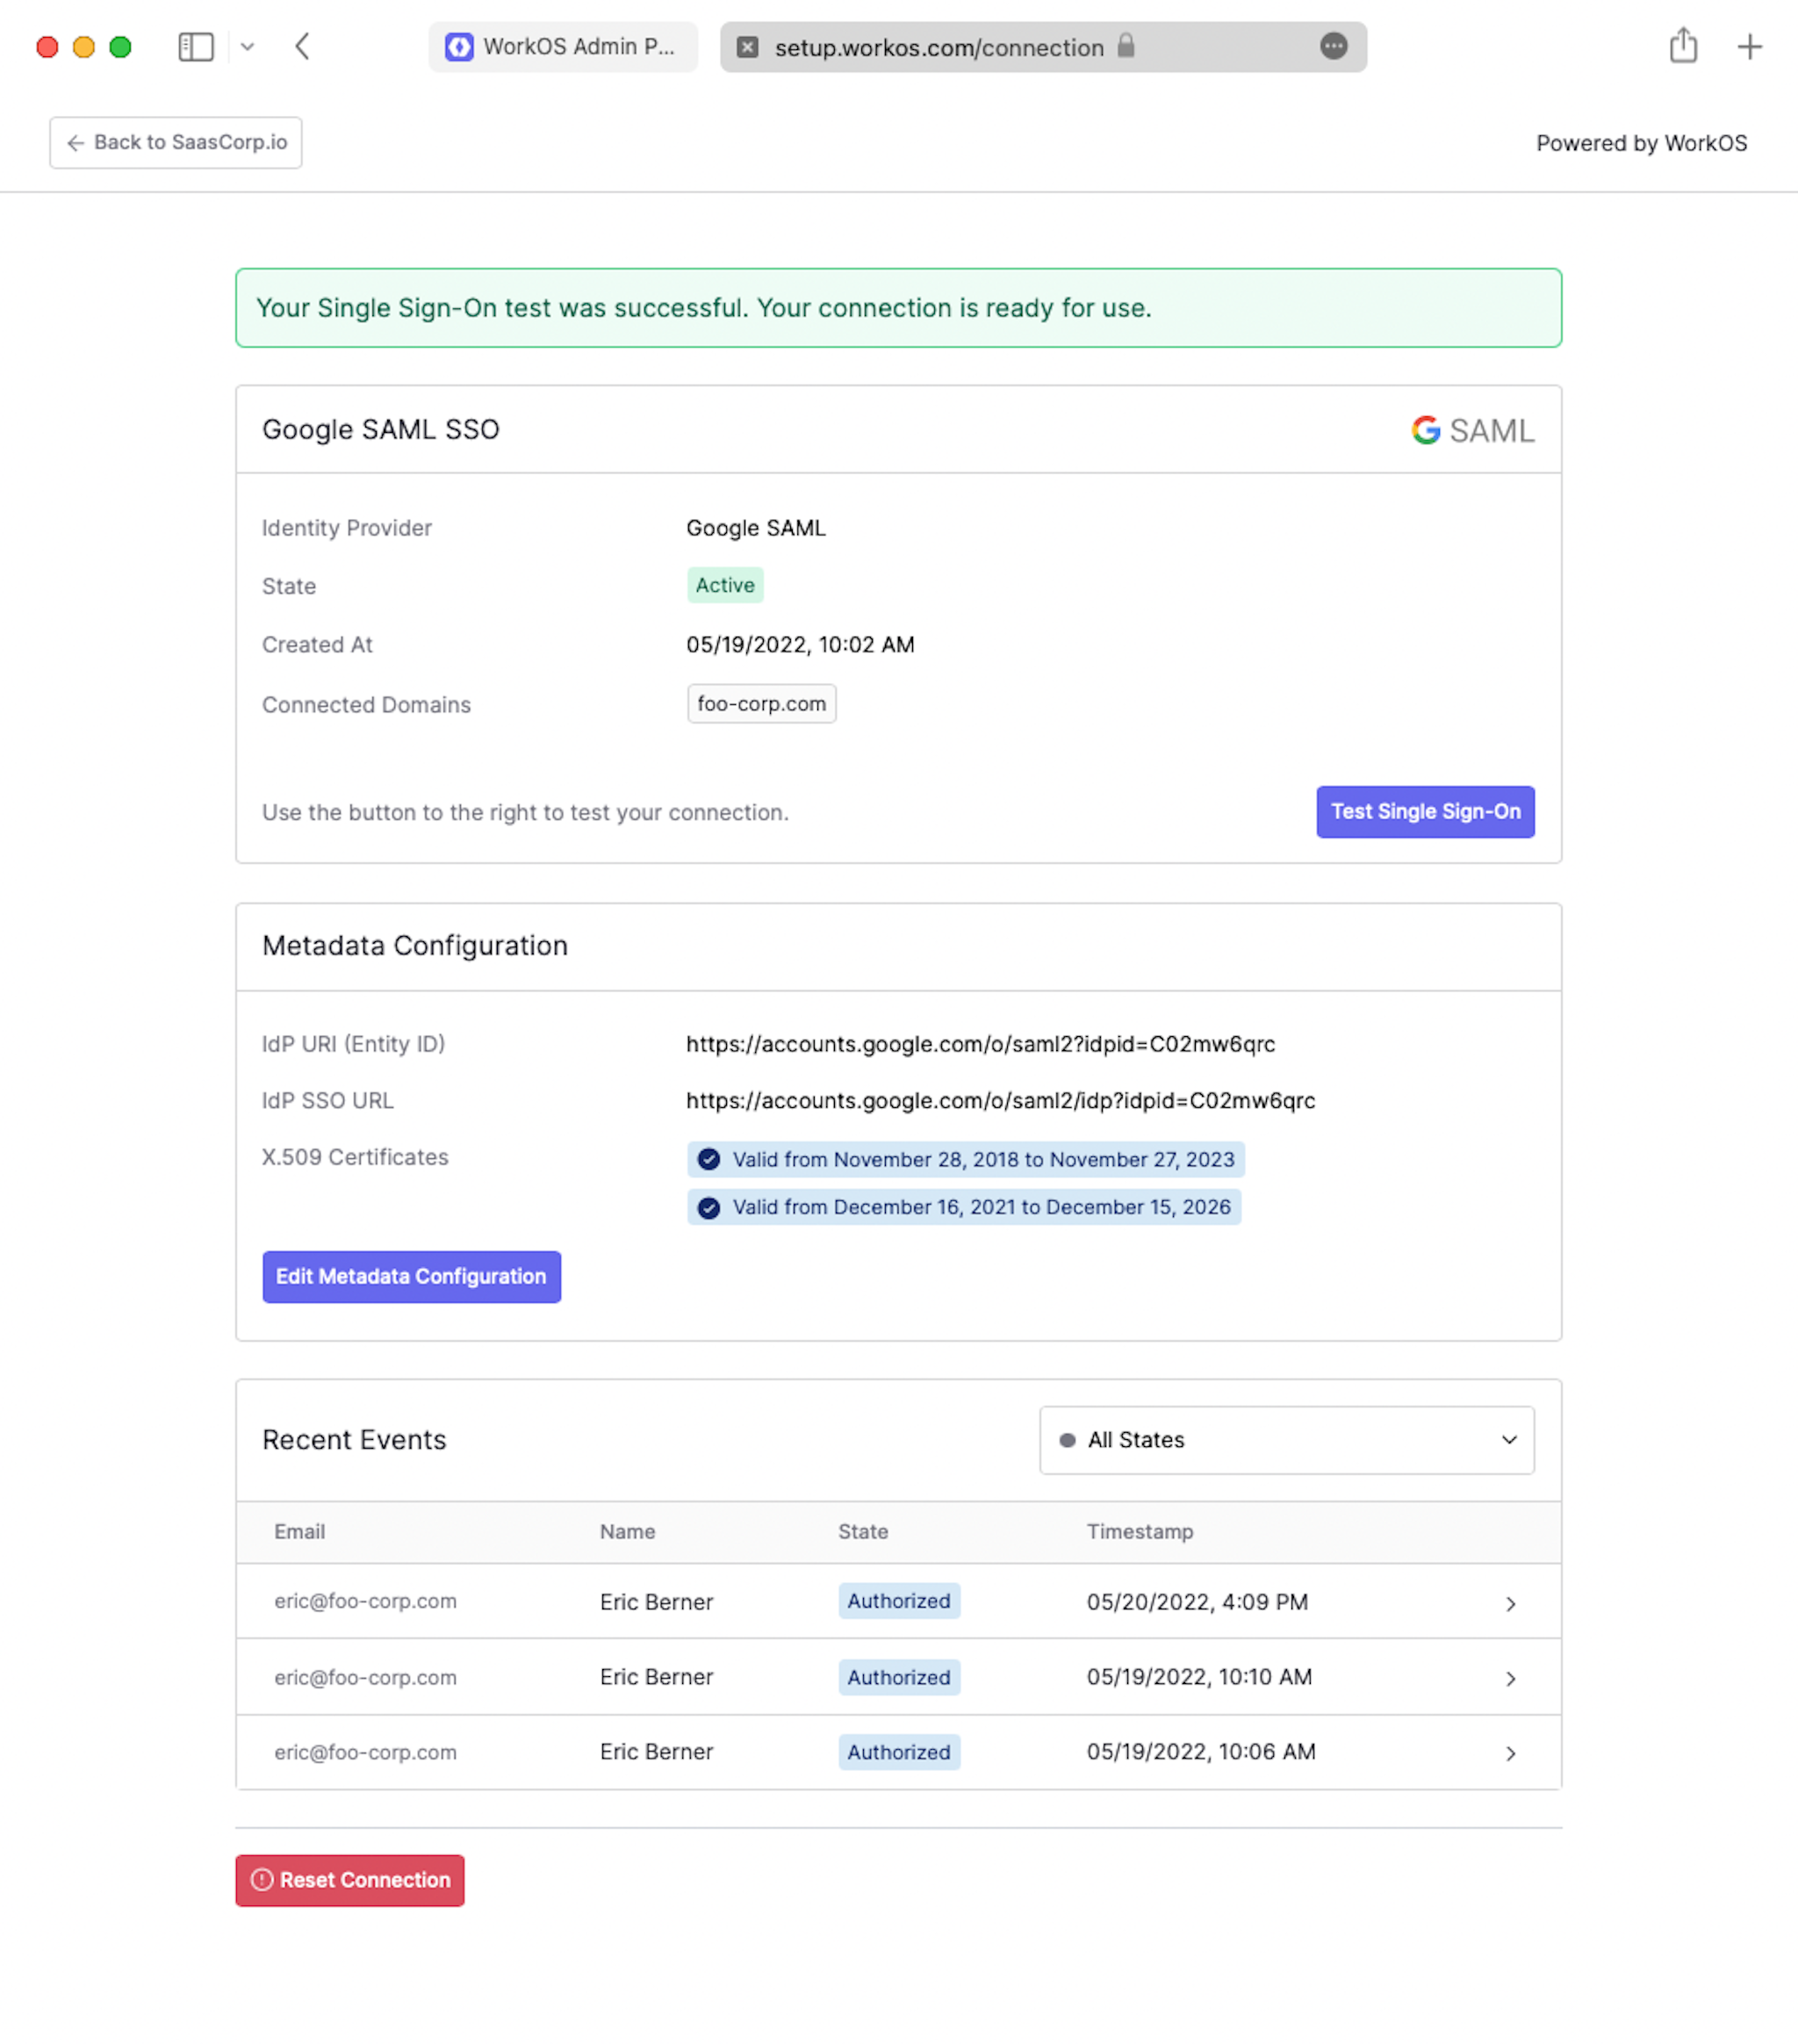Open the sidebar options chevron dropdown
This screenshot has height=2044, width=1798.
pyautogui.click(x=248, y=47)
